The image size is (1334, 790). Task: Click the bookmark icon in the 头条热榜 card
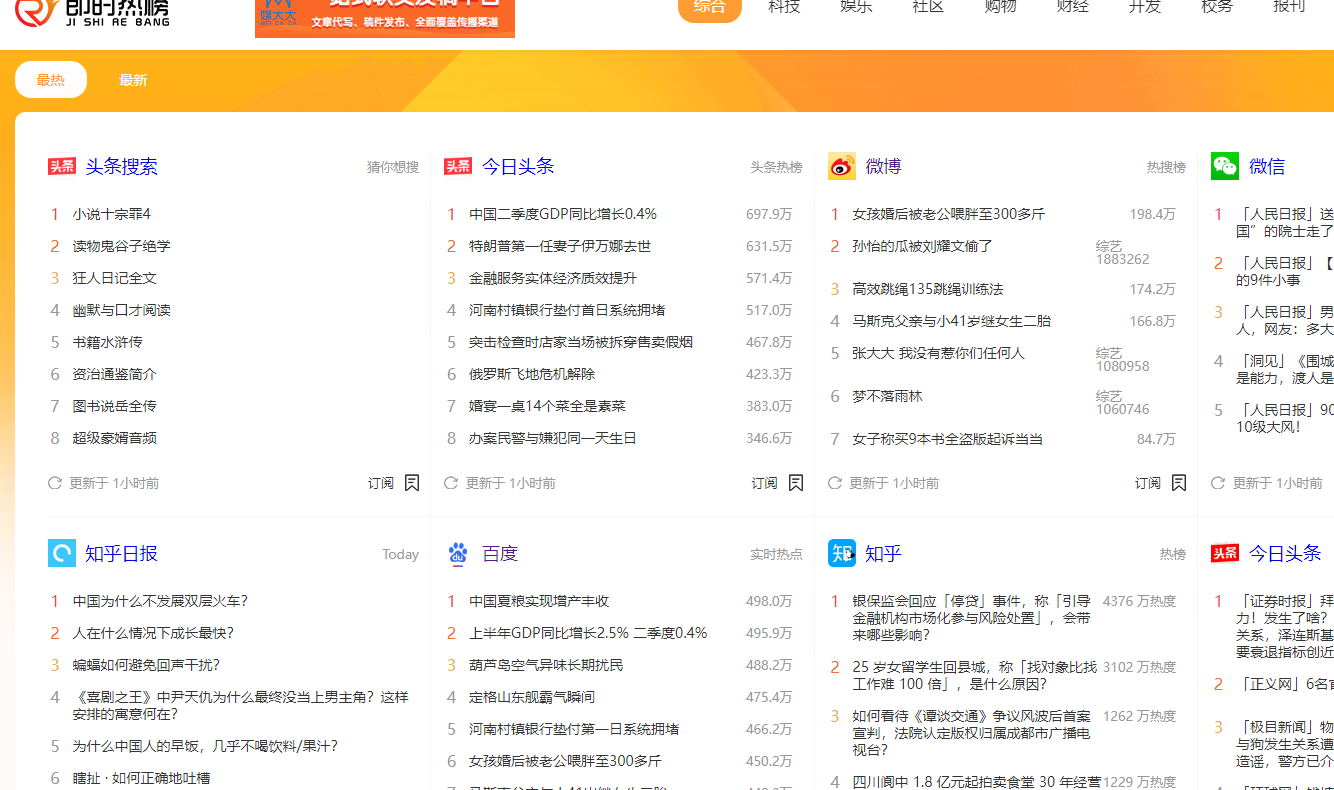[796, 483]
